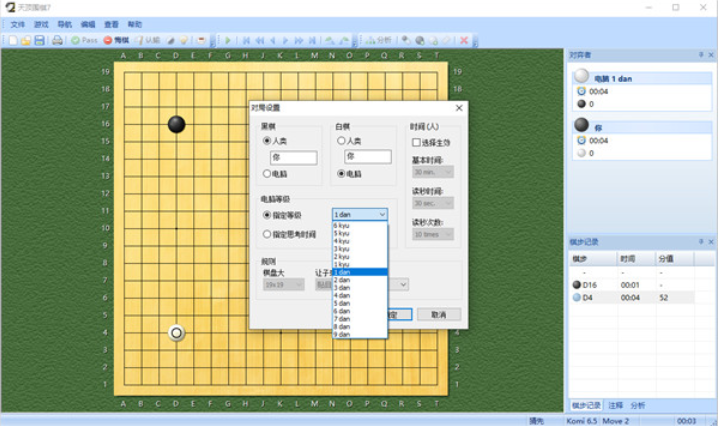Click the Open folder icon in toolbar
Screen dimensions: 718x426
[x=26, y=40]
